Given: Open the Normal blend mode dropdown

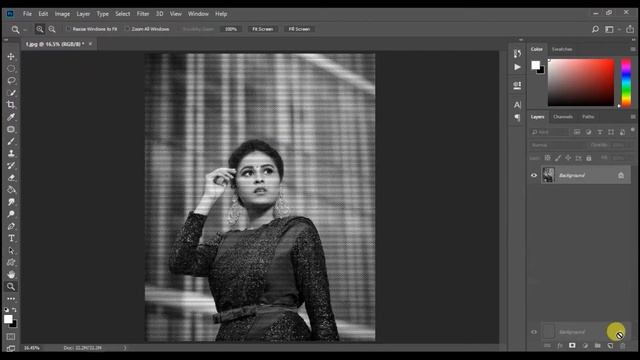Looking at the screenshot, I should (557, 145).
